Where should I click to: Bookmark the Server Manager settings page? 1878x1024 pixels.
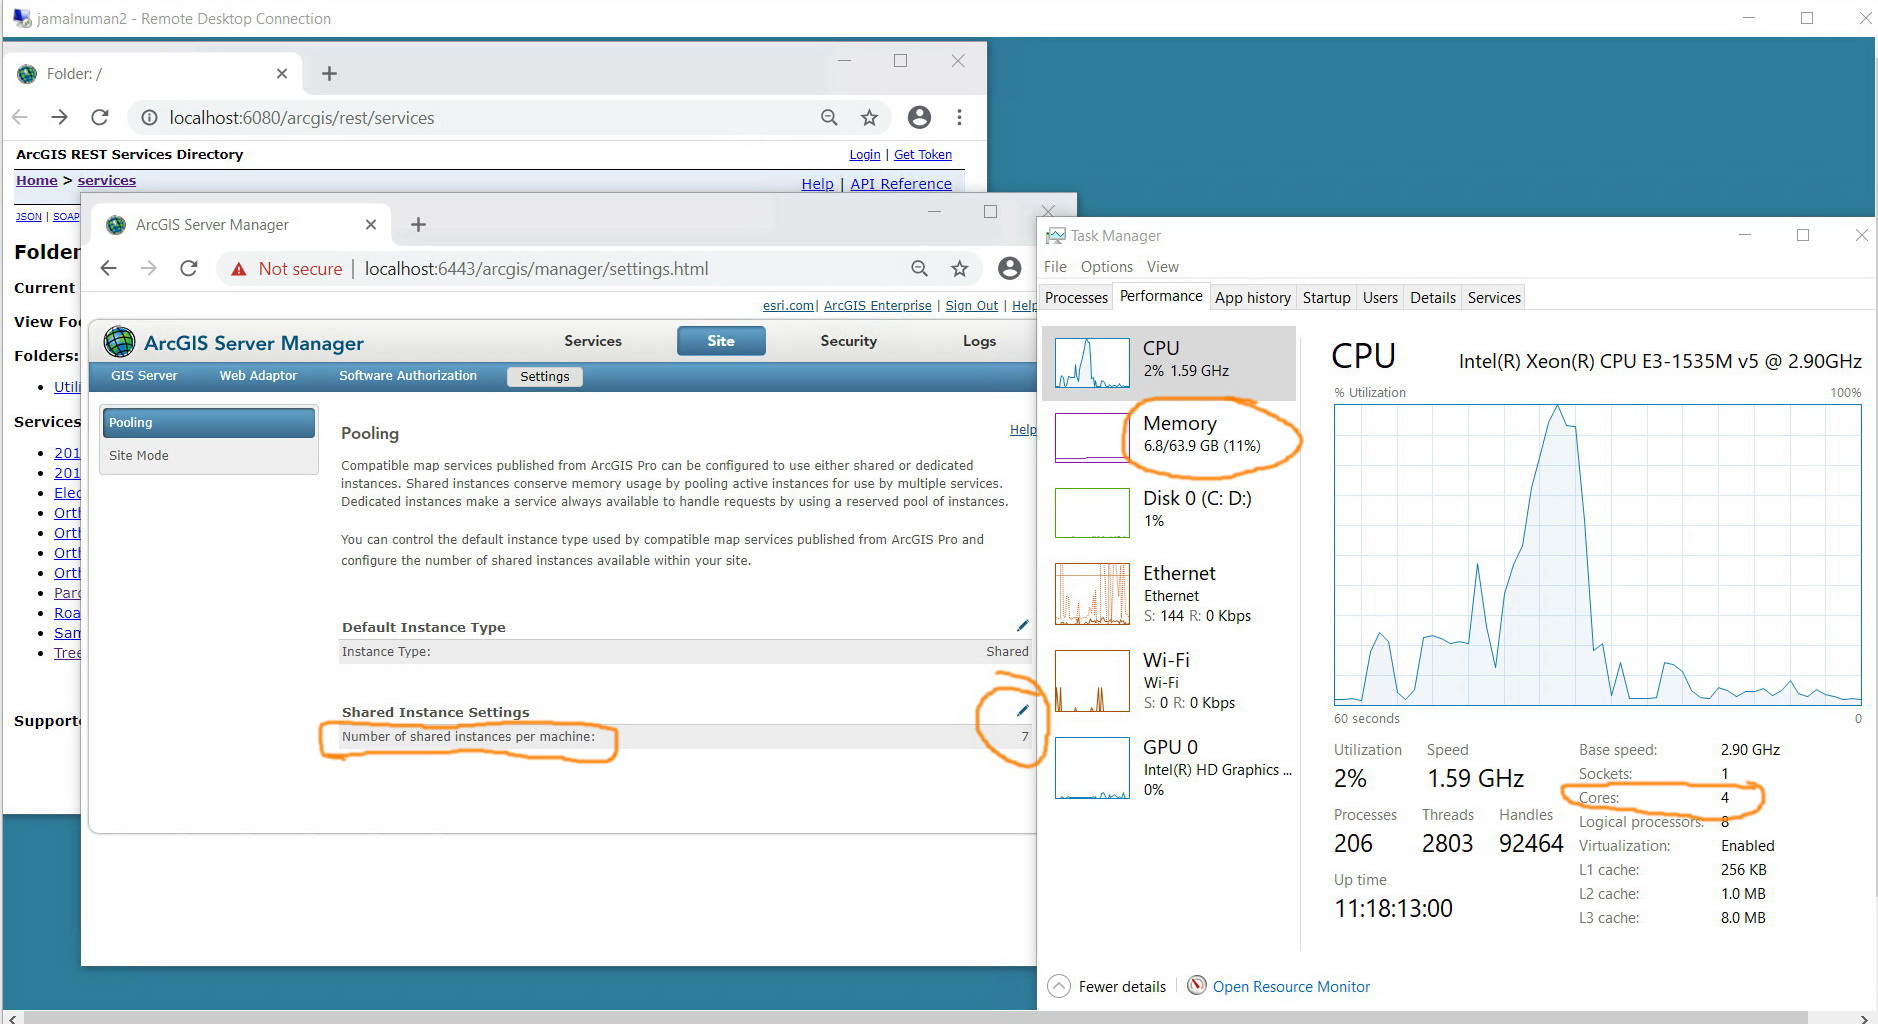coord(959,268)
